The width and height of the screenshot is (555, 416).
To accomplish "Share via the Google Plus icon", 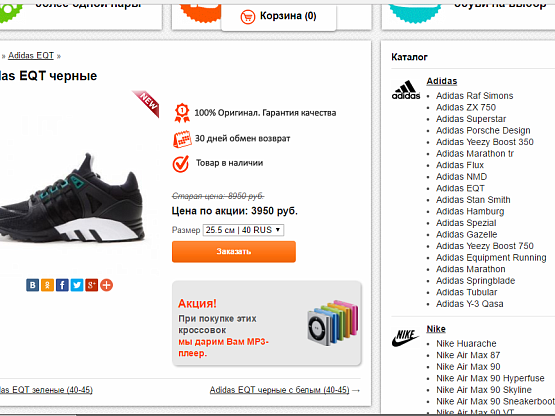I will pyautogui.click(x=91, y=285).
